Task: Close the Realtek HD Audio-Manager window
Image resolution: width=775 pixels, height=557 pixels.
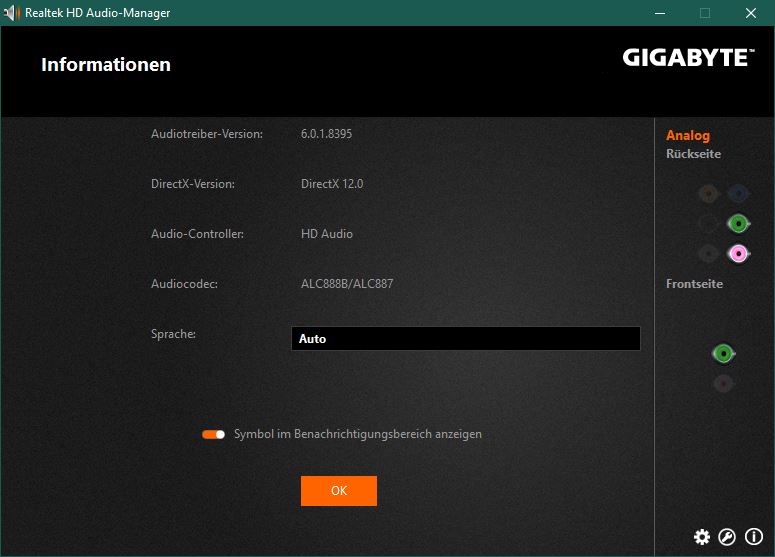Action: pos(751,13)
